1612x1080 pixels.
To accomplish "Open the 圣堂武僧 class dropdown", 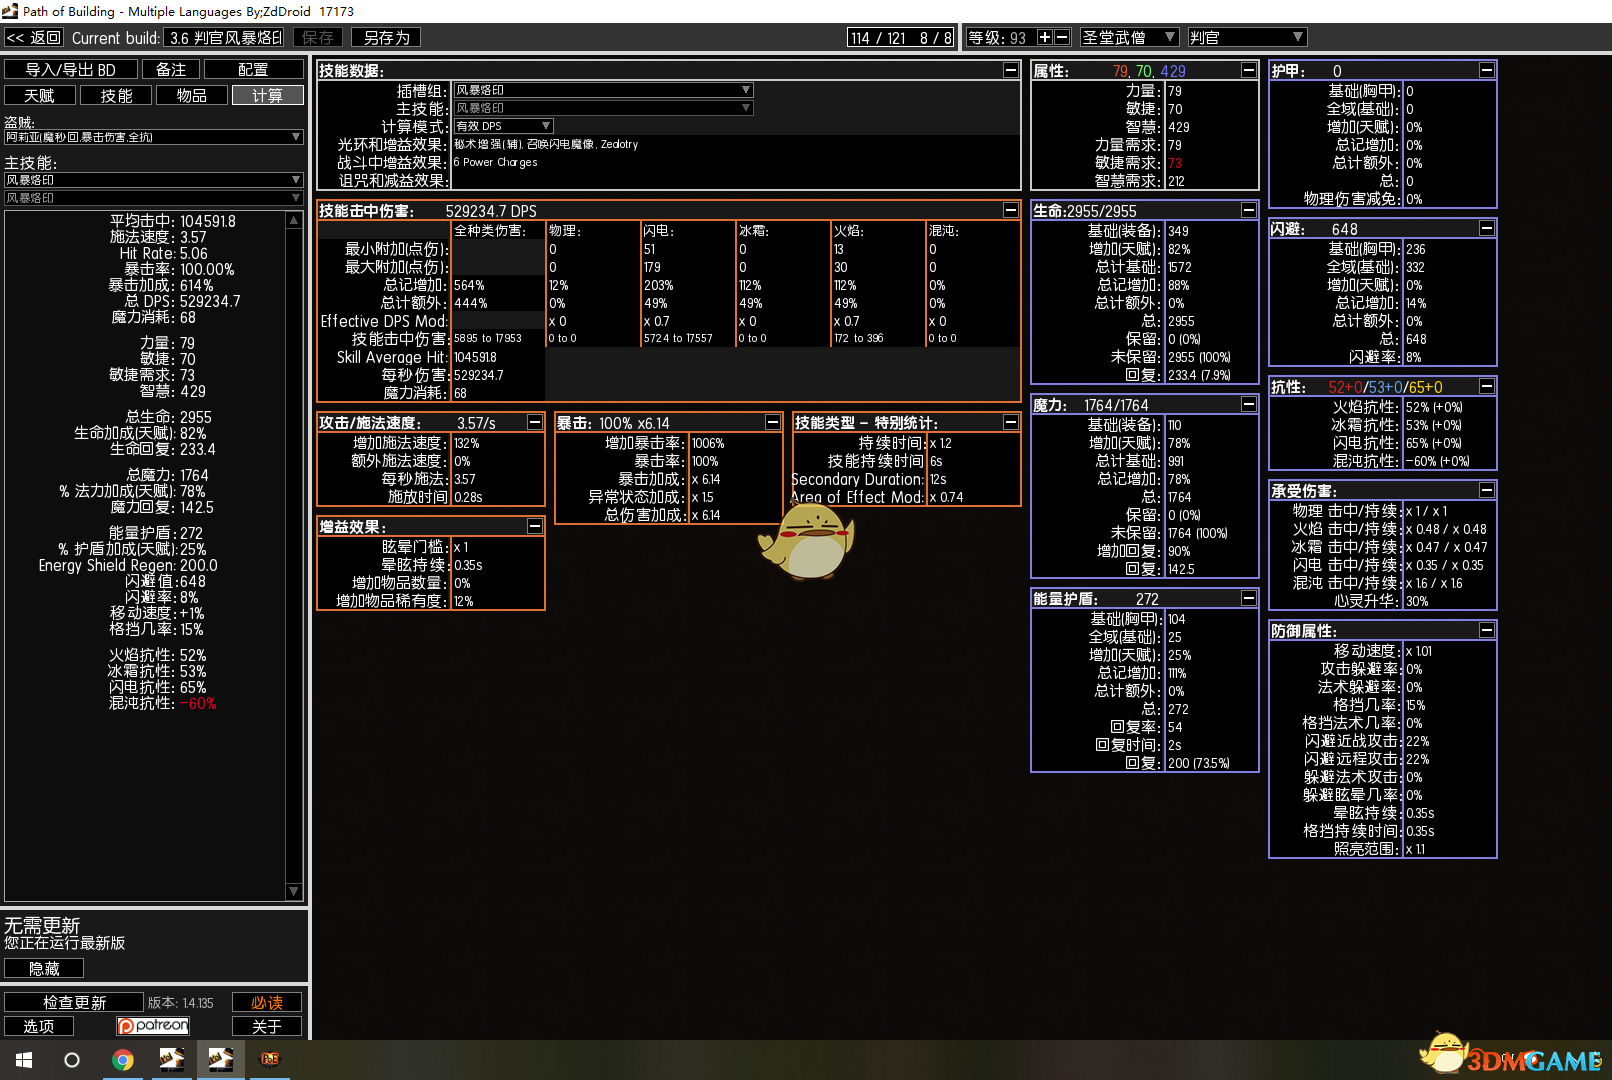I will pyautogui.click(x=1128, y=37).
